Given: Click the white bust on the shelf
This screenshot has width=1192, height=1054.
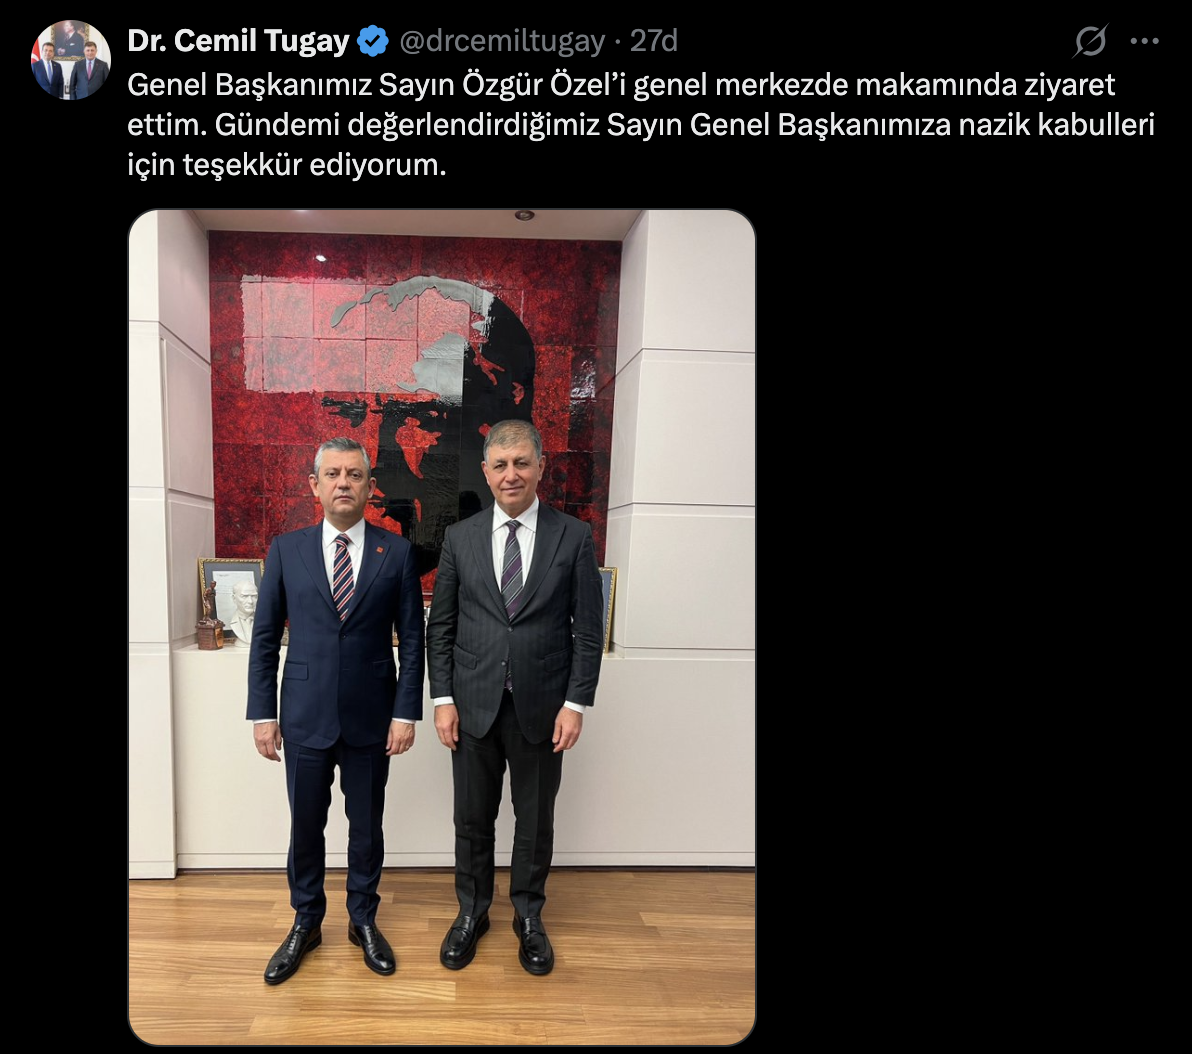Looking at the screenshot, I should coord(244,614).
